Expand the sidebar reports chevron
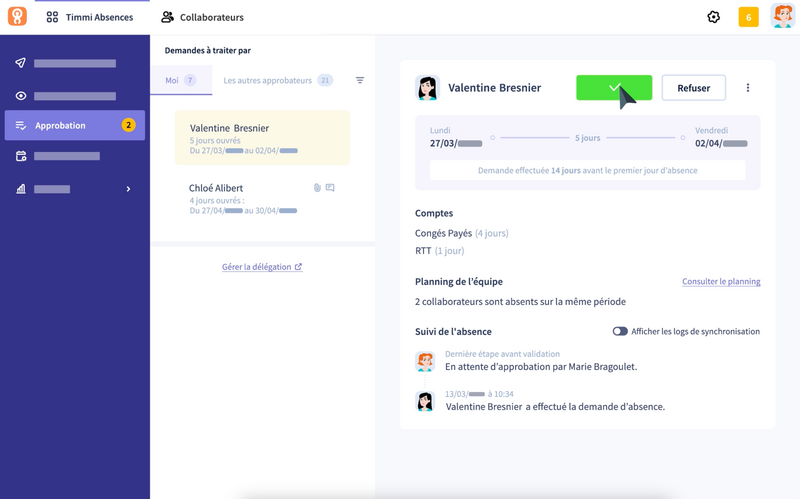 pyautogui.click(x=128, y=189)
